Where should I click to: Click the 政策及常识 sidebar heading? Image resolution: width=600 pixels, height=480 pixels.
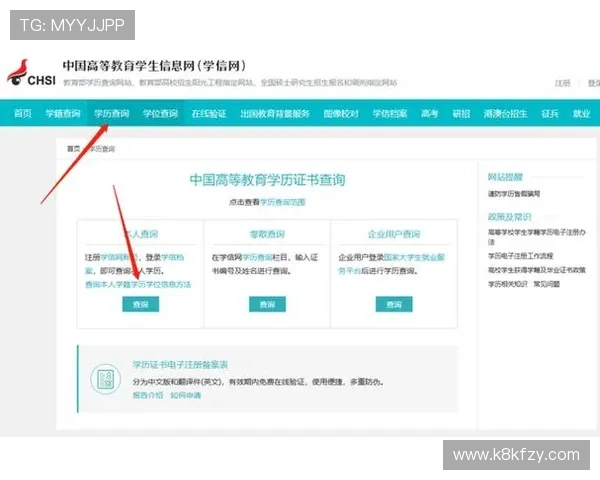tap(509, 217)
